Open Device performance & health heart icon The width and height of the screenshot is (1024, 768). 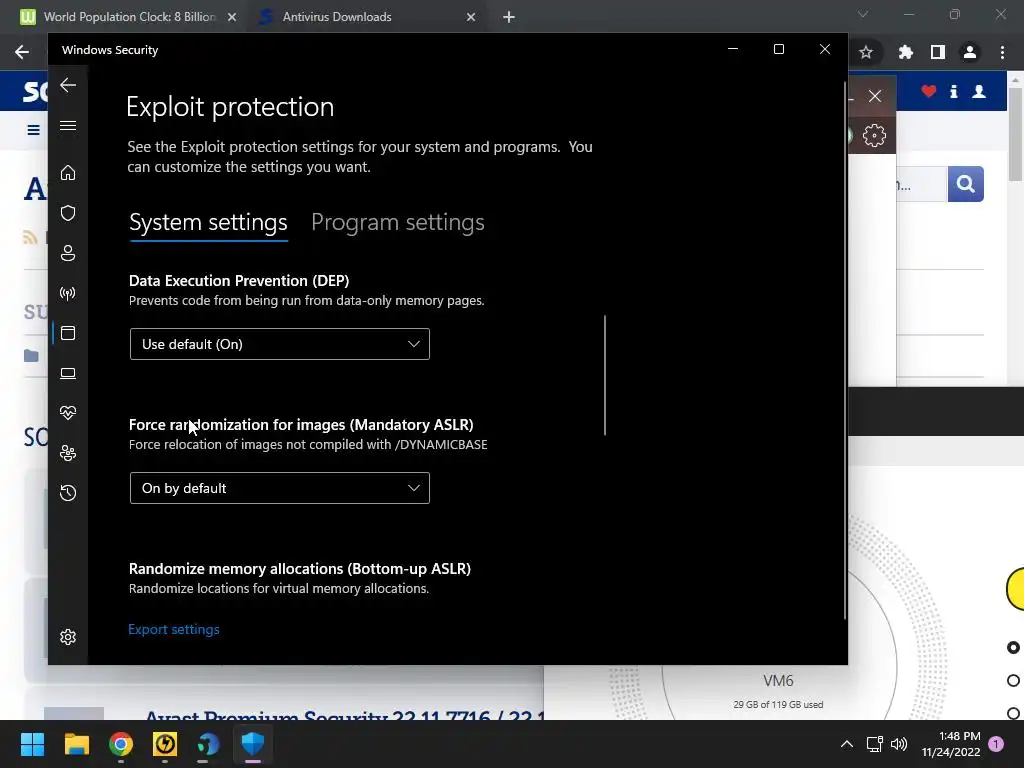(x=68, y=413)
